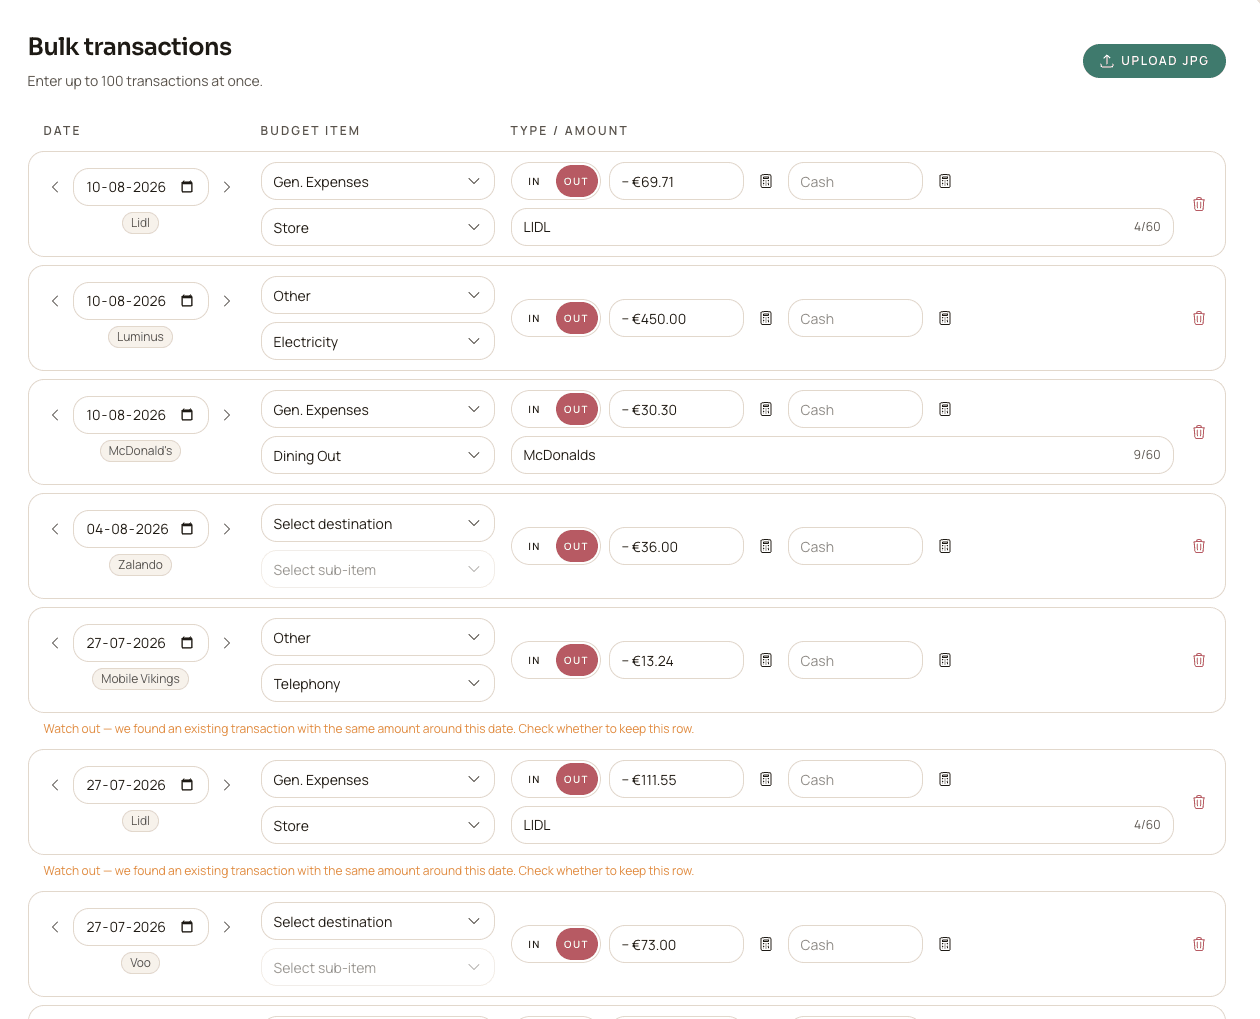Viewport: 1260px width, 1019px height.
Task: Delete the €111.55 Lidl transaction row
Action: point(1199,802)
